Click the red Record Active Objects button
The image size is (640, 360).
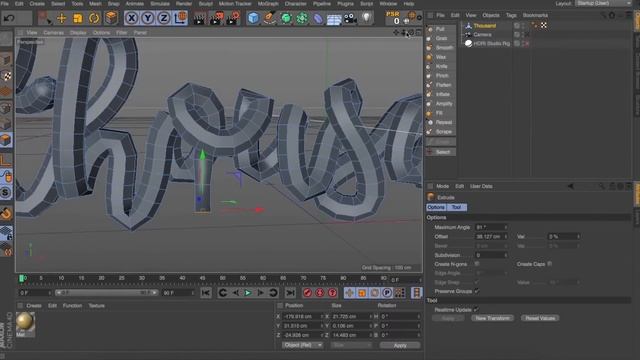click(x=307, y=293)
